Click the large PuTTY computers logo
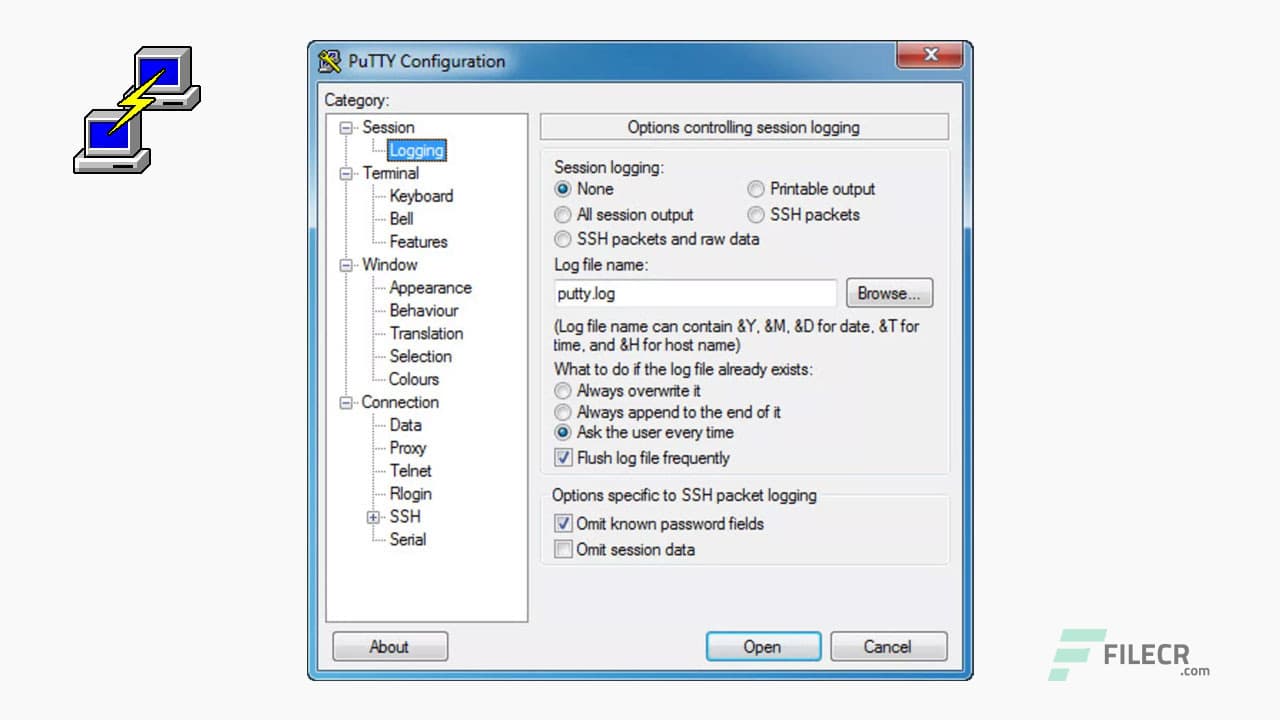Screen dimensions: 1280x720 137,109
